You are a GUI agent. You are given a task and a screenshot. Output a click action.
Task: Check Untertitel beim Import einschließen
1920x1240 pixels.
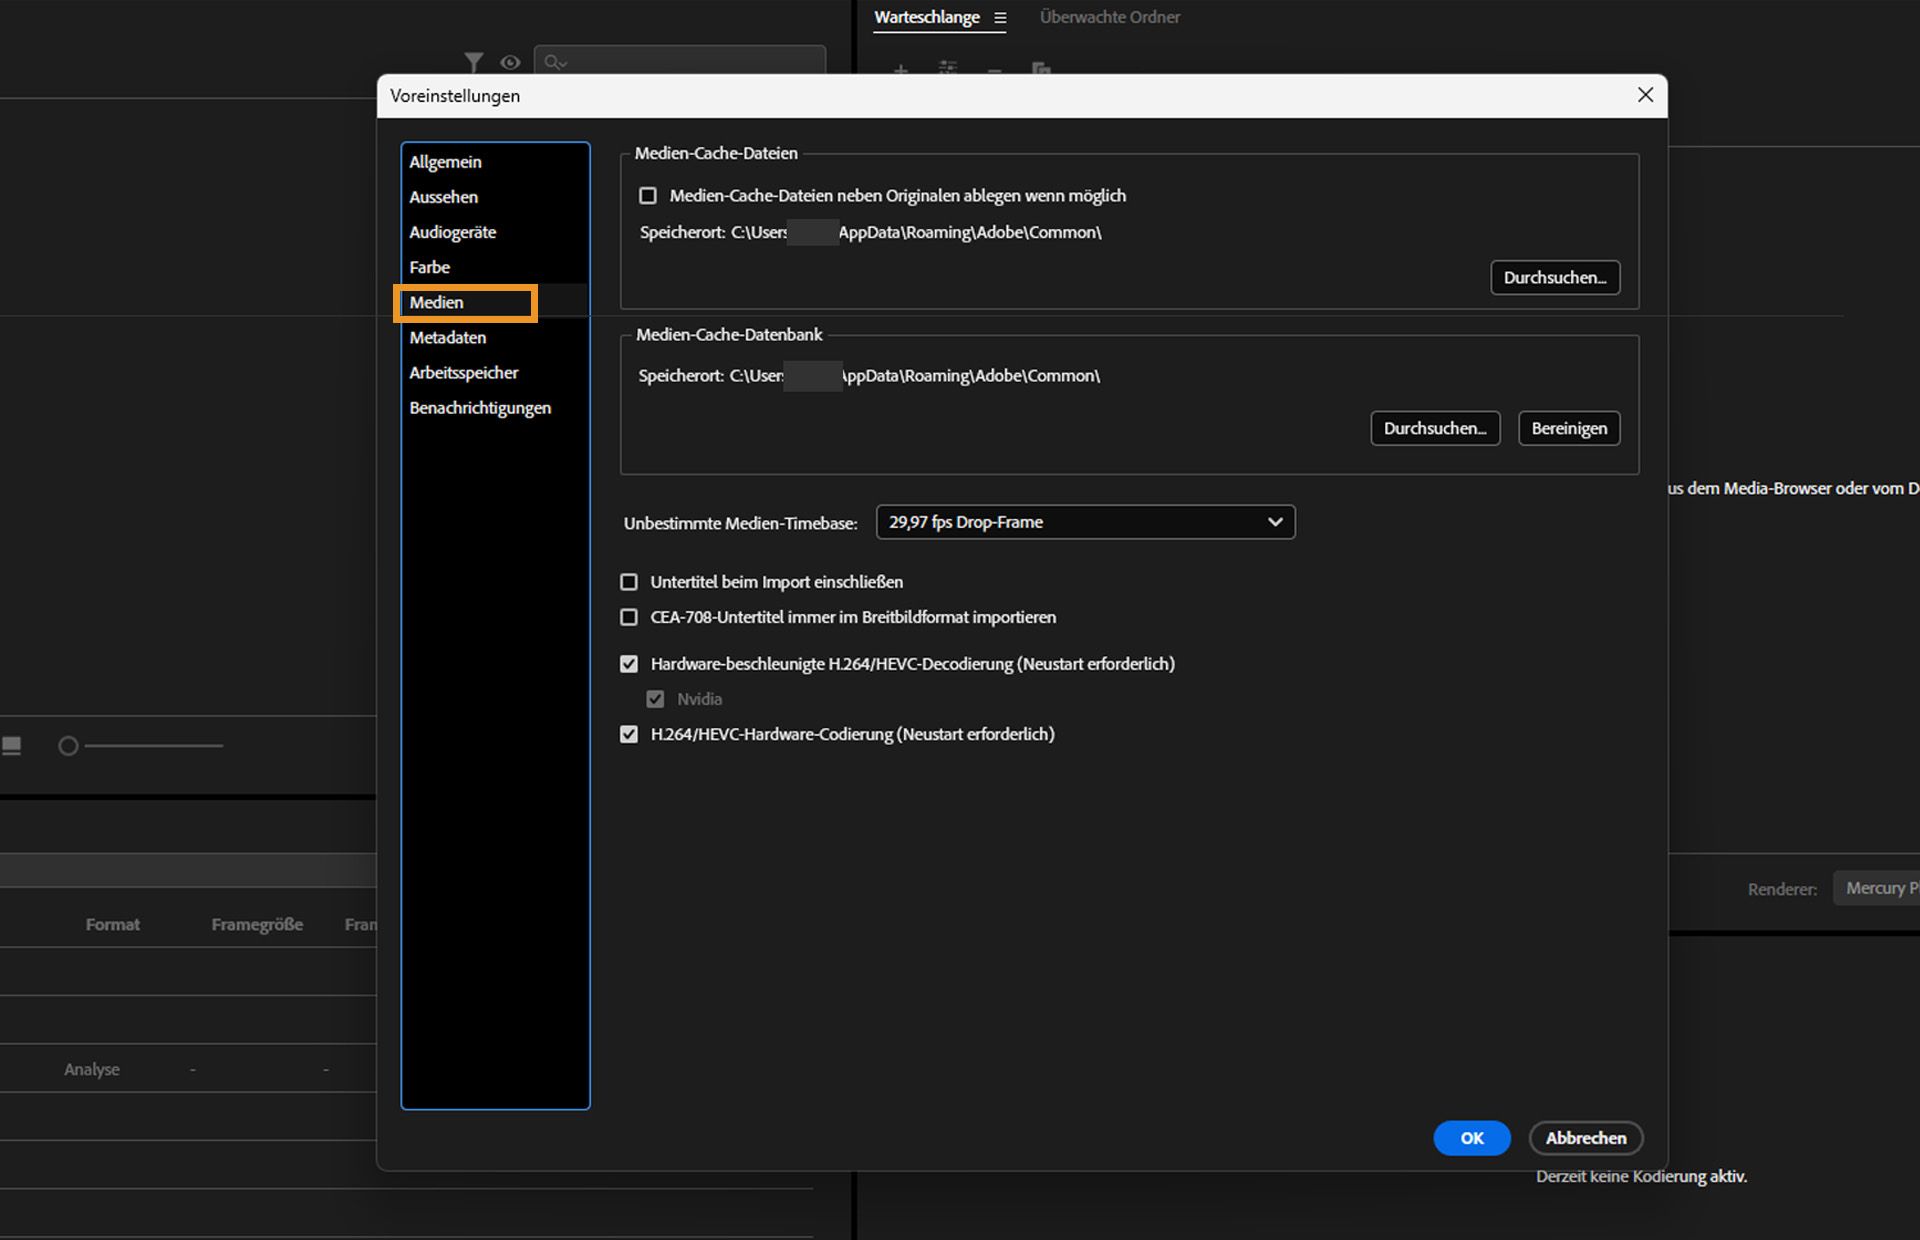[x=629, y=582]
